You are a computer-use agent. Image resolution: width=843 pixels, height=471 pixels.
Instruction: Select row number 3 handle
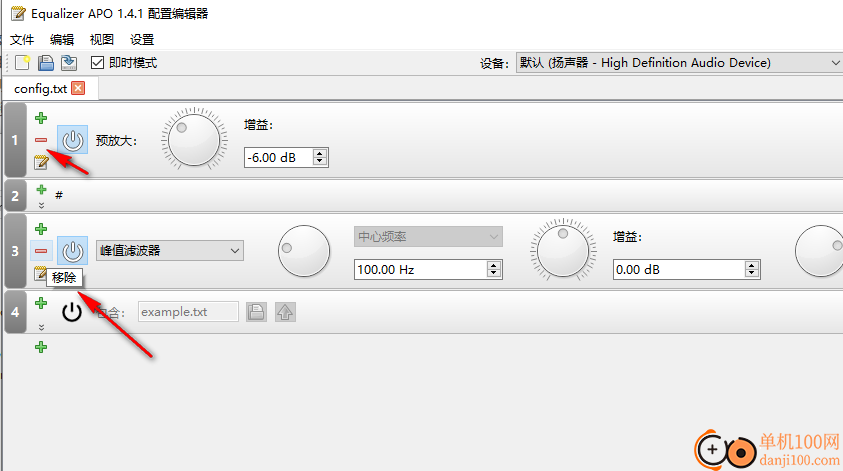tap(15, 251)
